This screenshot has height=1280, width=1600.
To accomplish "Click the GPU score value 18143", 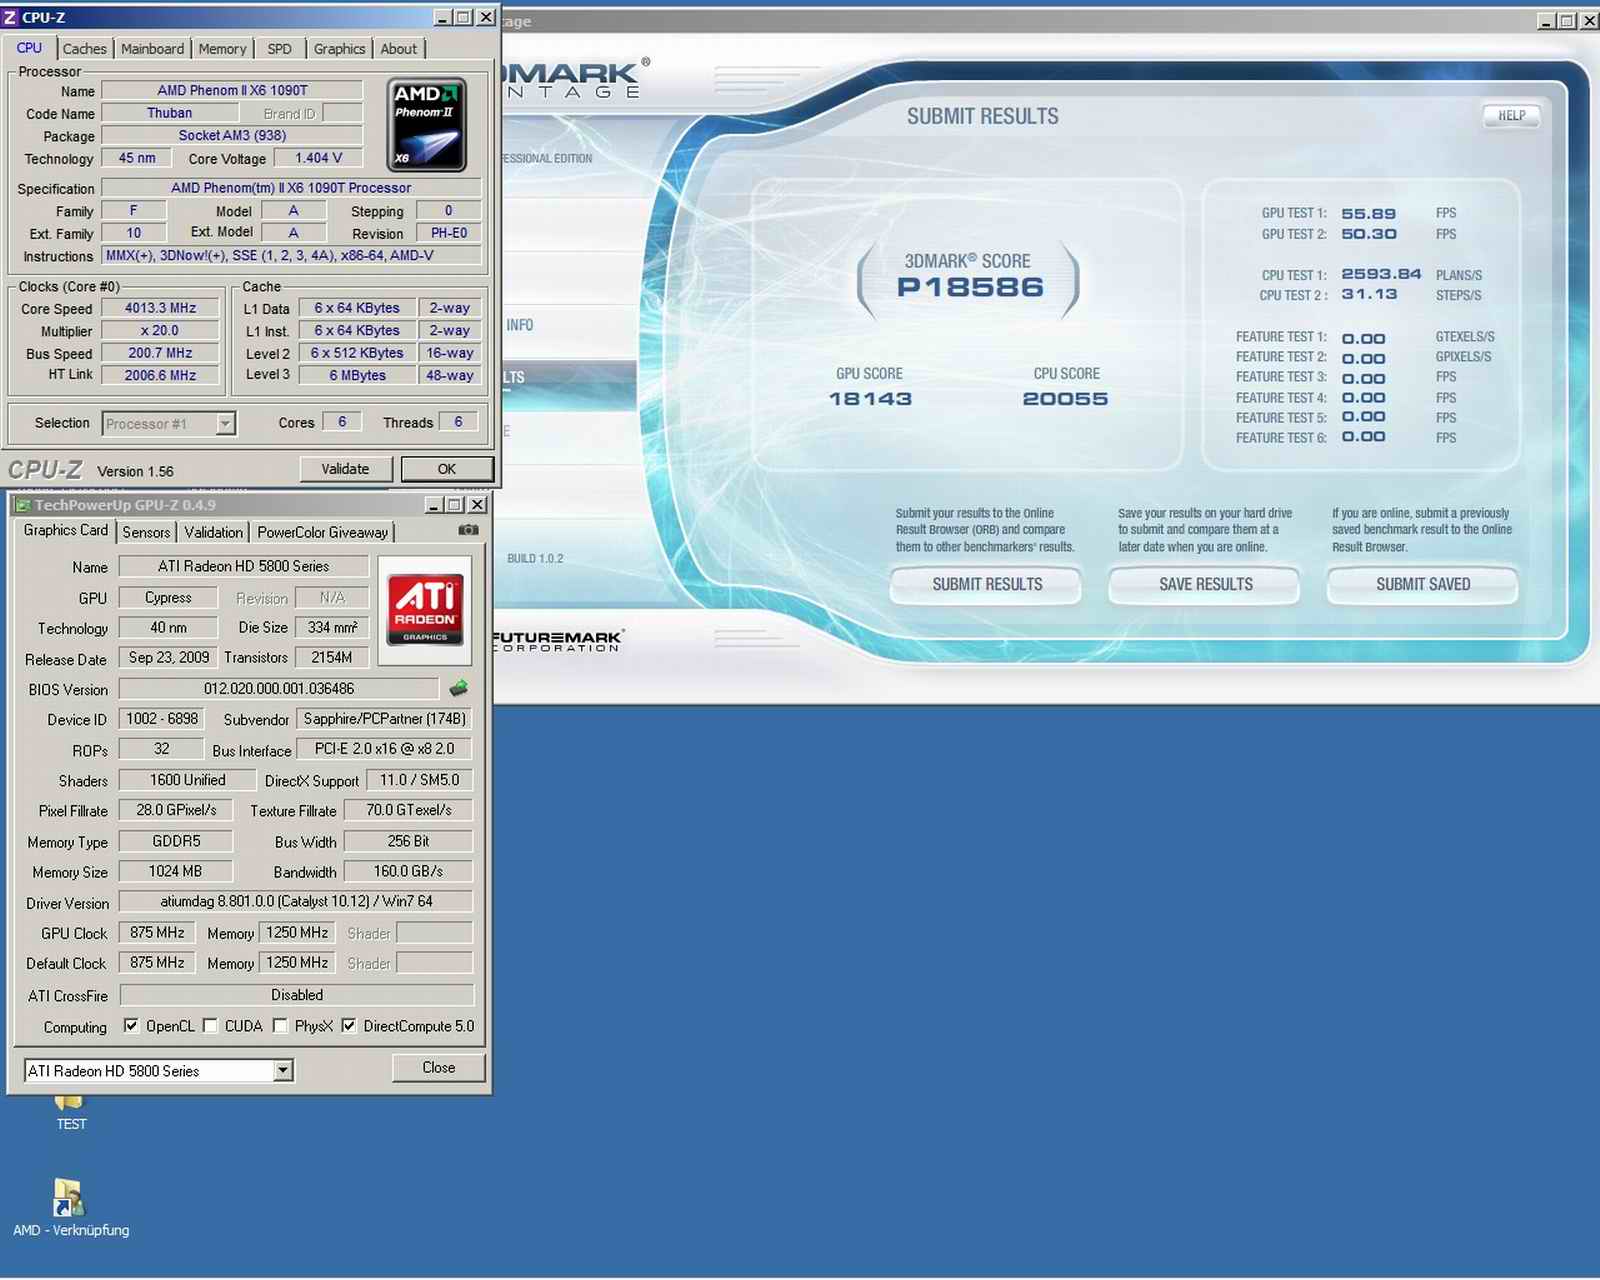I will coord(870,399).
